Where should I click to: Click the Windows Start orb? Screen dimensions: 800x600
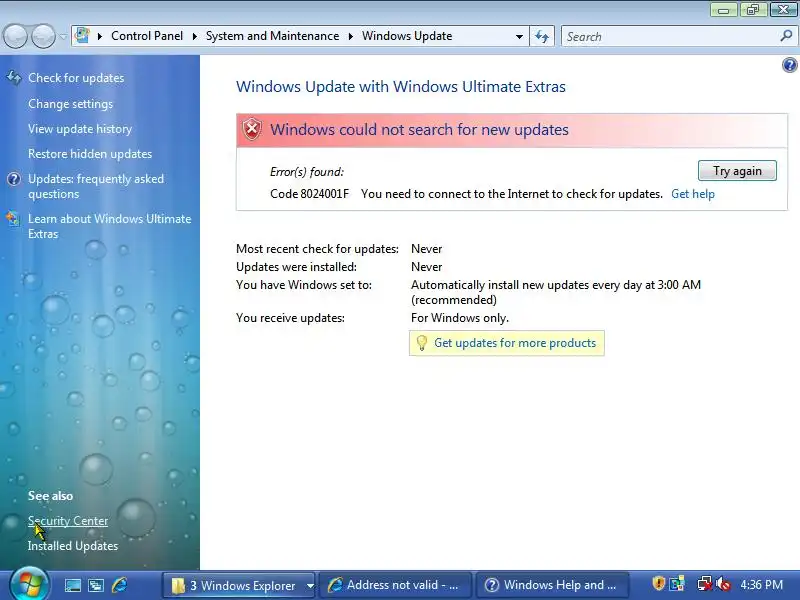(x=29, y=585)
